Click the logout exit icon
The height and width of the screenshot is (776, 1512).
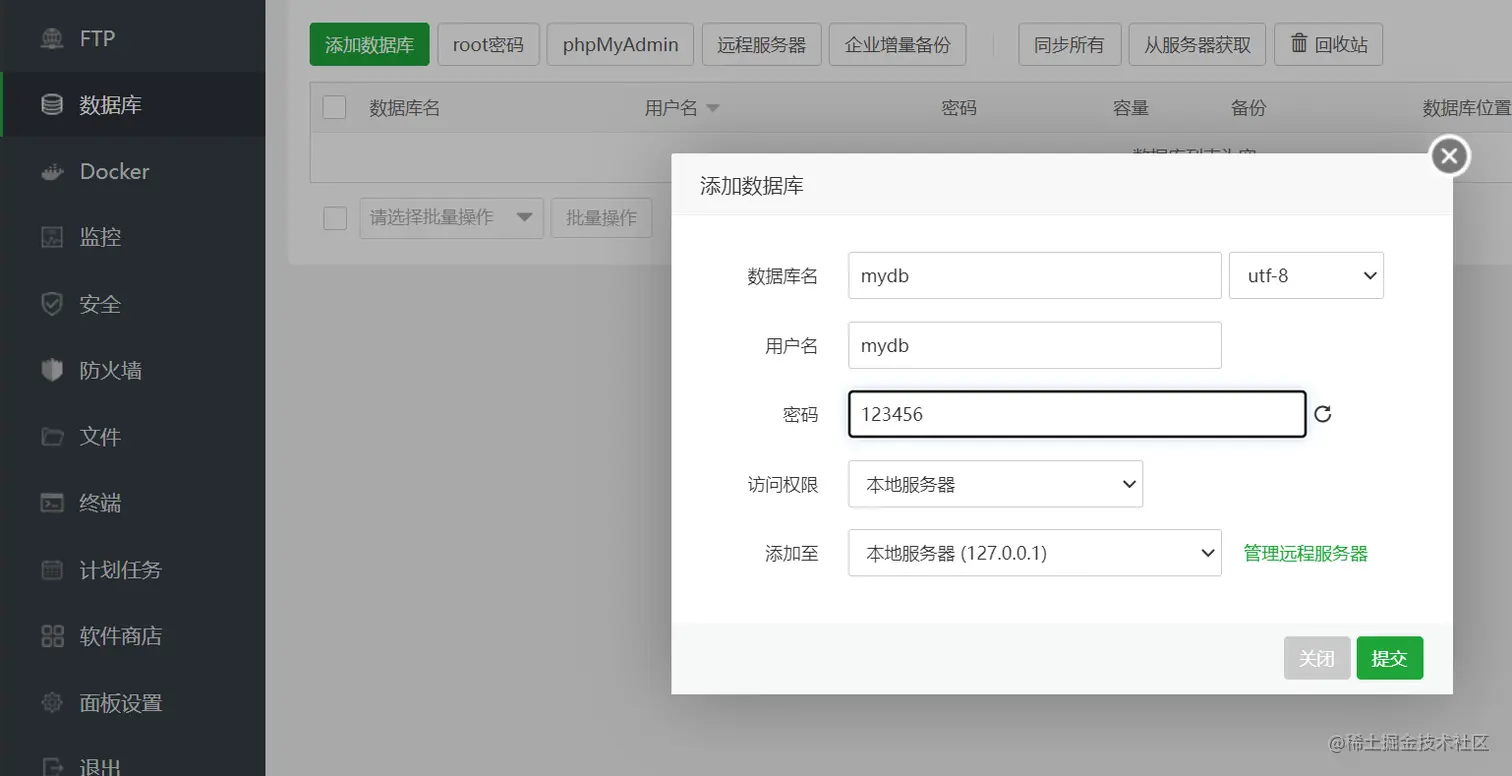[x=52, y=768]
